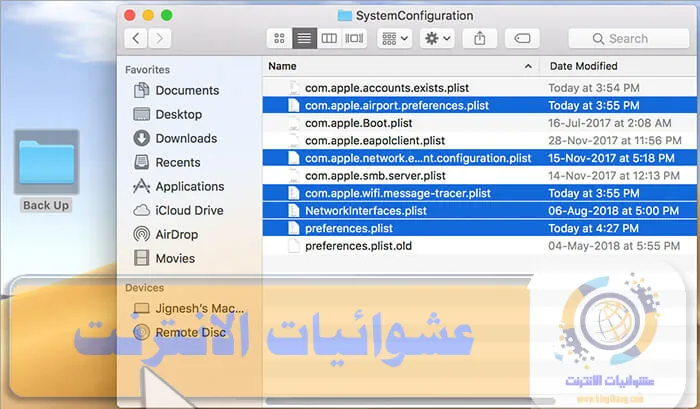
Task: Minimize the Finder window
Action: click(x=148, y=16)
